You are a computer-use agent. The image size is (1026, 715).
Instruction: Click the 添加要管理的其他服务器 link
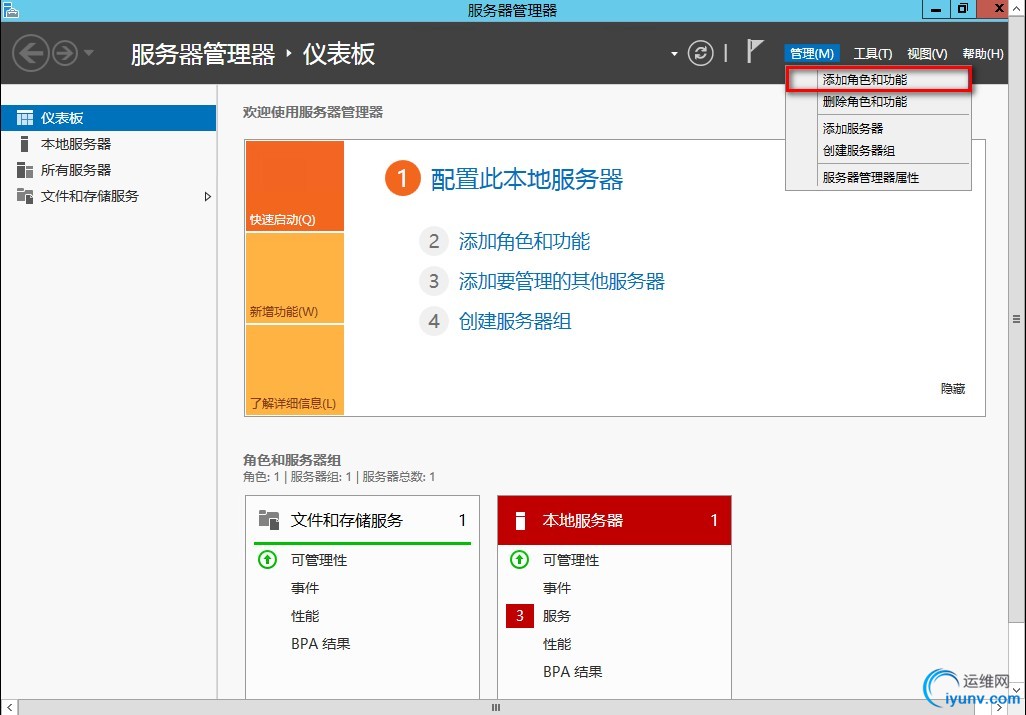click(x=561, y=281)
